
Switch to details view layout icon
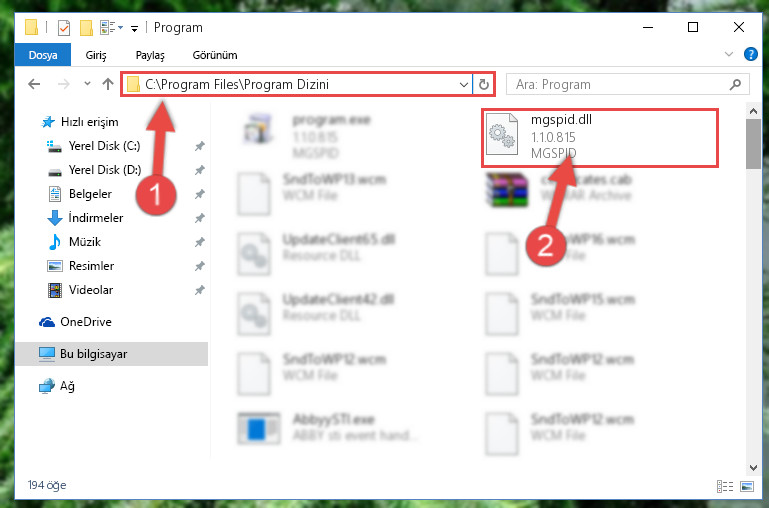tap(724, 486)
